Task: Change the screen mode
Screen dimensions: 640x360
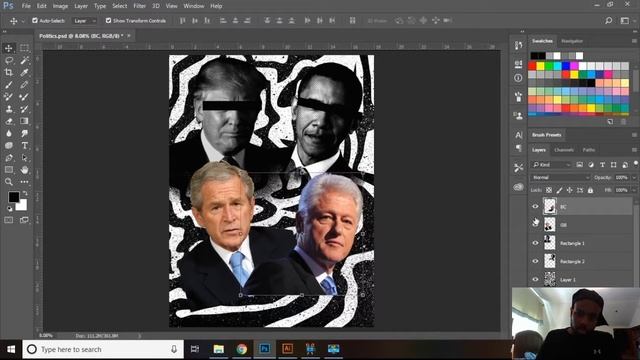Action: click(x=24, y=220)
